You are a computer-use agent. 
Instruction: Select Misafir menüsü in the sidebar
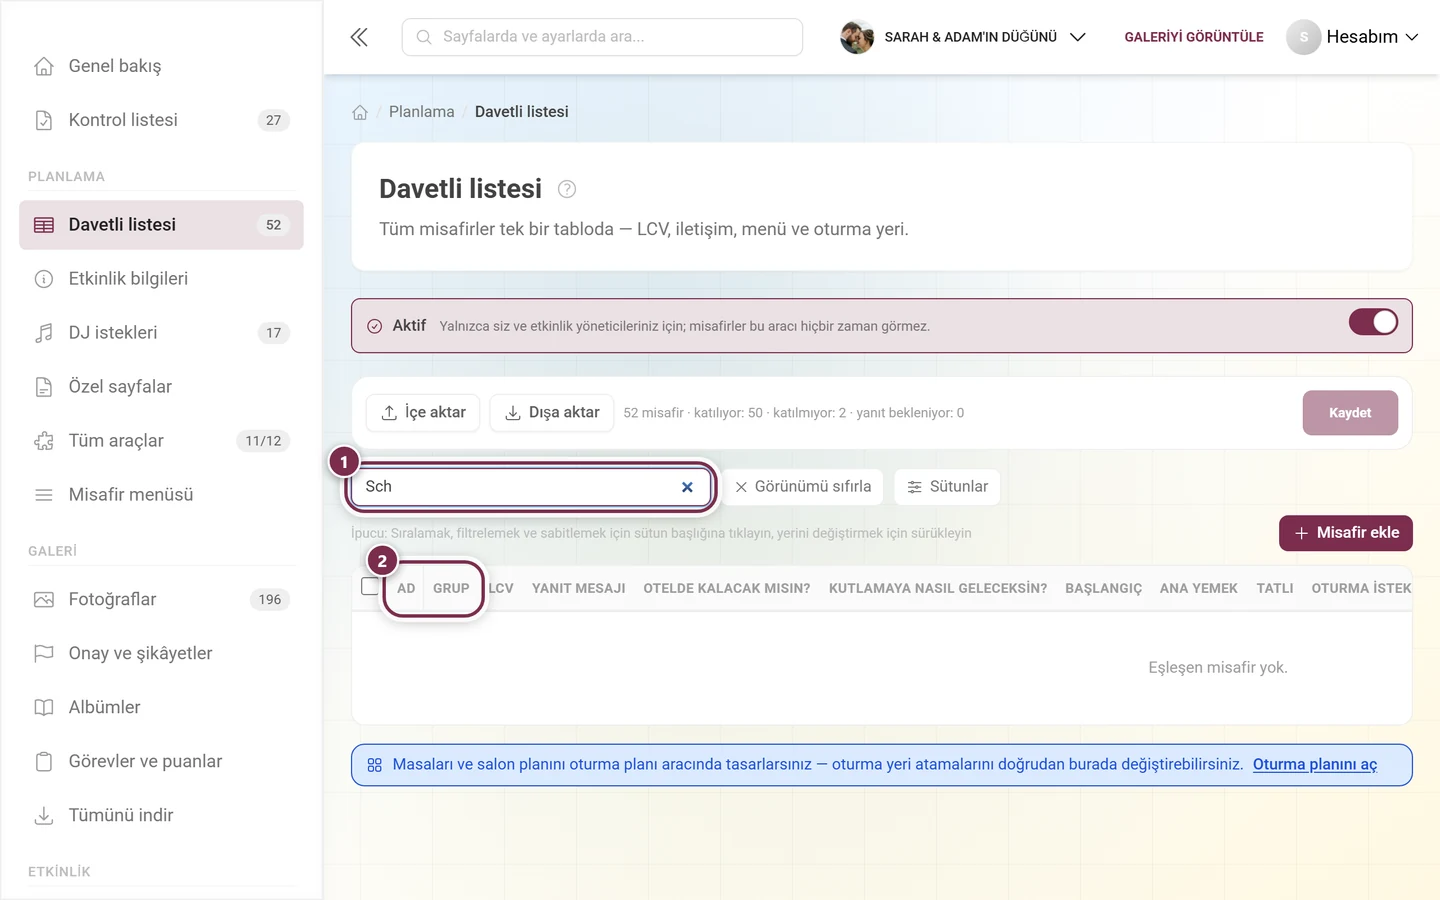[x=161, y=495]
